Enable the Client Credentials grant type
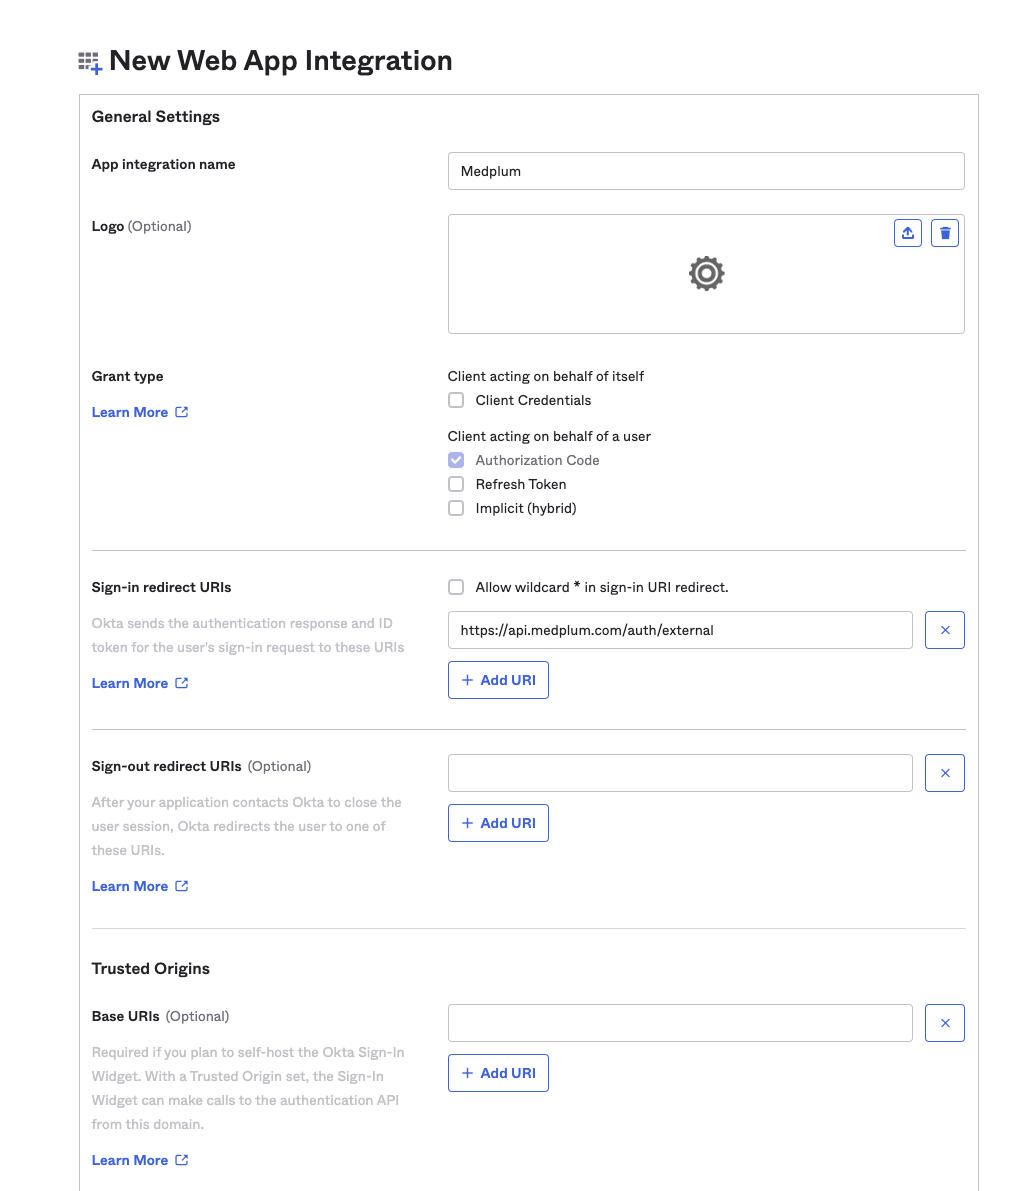Image resolution: width=1011 pixels, height=1191 pixels. pyautogui.click(x=456, y=400)
